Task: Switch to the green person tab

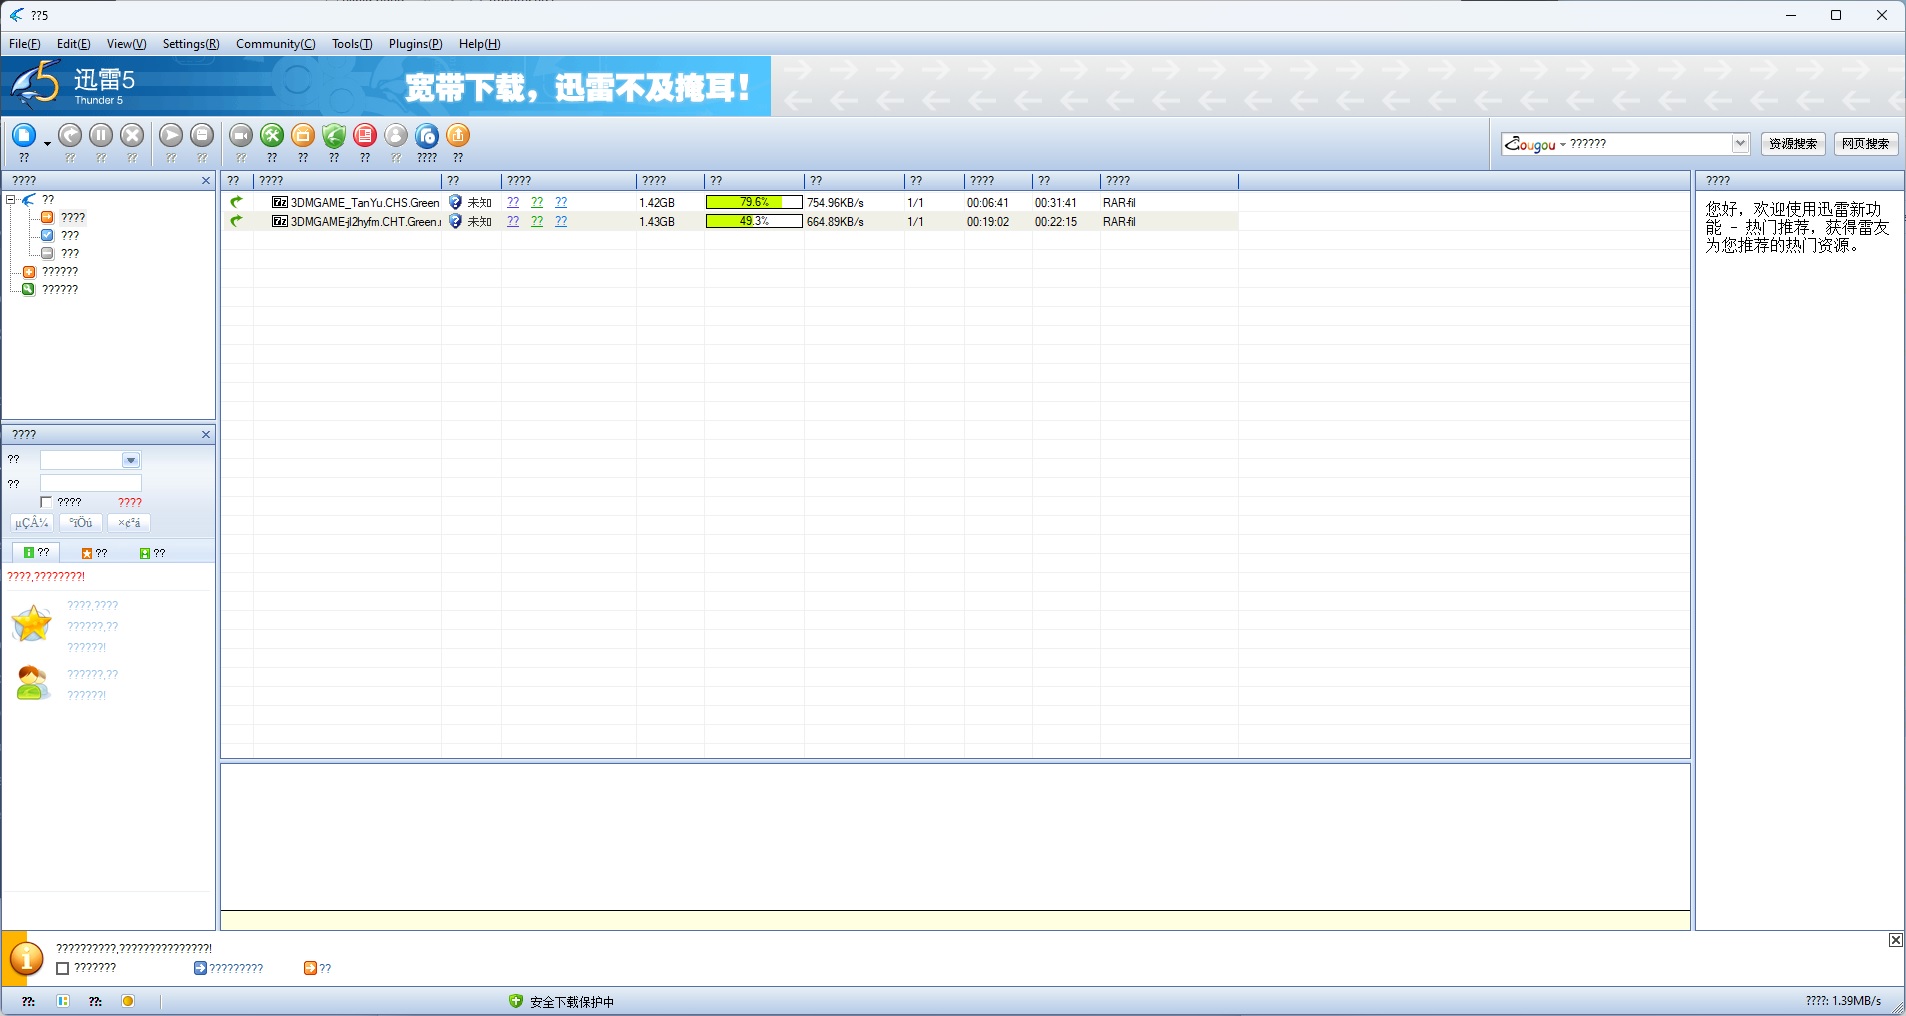Action: [152, 553]
